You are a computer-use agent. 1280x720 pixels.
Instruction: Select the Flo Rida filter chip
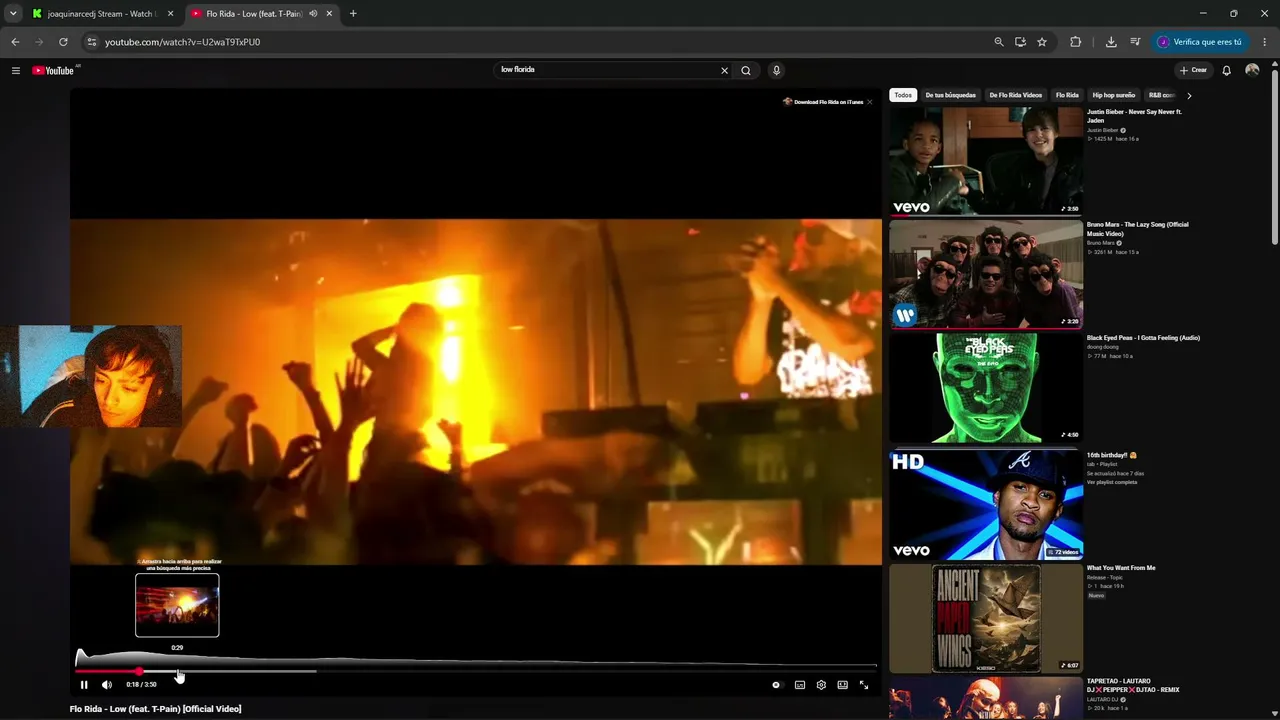click(x=1067, y=95)
